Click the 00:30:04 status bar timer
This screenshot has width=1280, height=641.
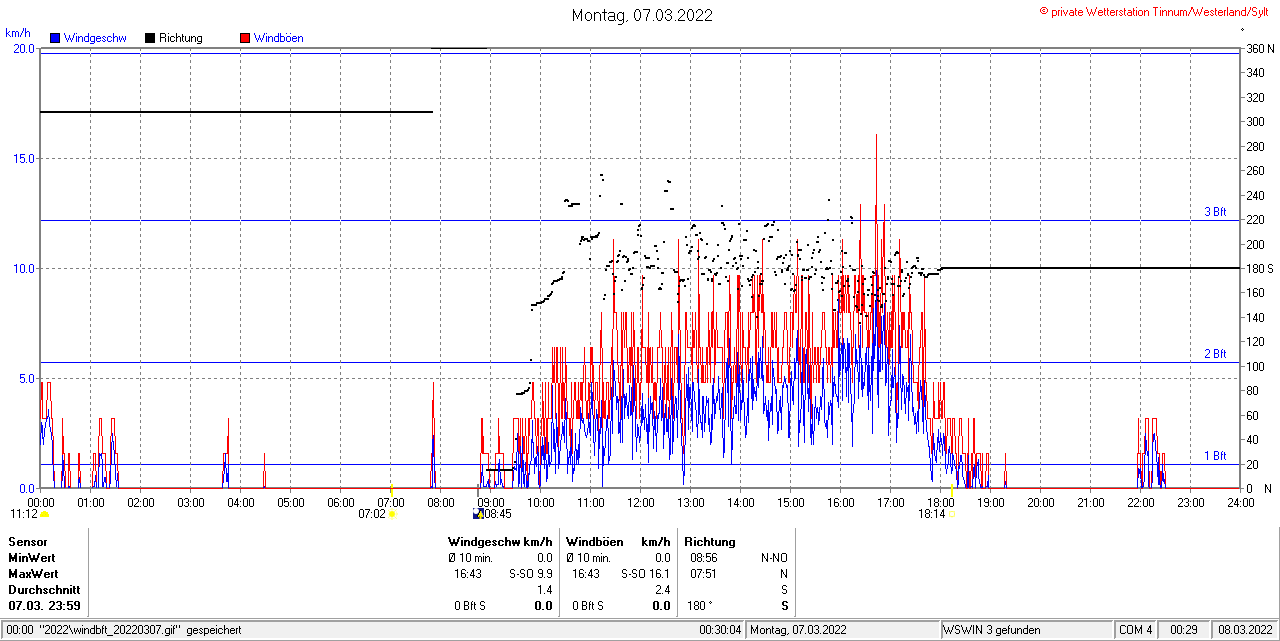(x=720, y=630)
